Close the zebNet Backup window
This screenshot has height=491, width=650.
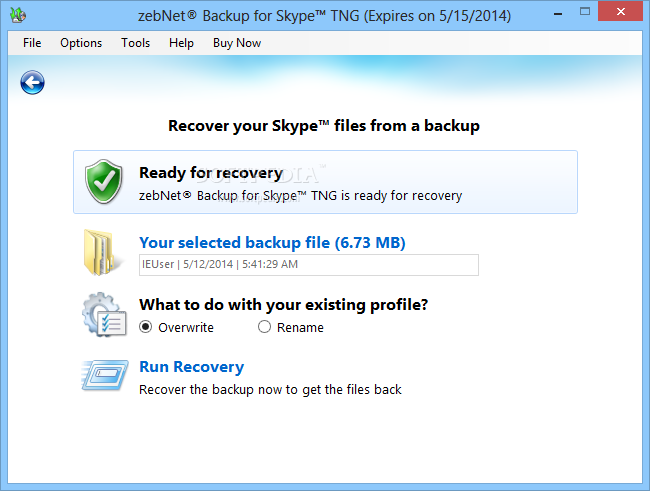[621, 12]
